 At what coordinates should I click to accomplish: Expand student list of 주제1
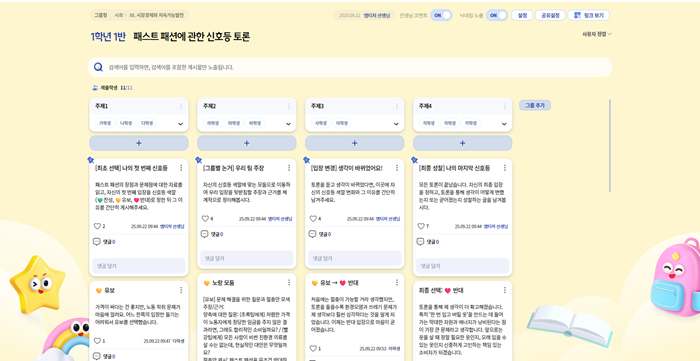click(180, 124)
